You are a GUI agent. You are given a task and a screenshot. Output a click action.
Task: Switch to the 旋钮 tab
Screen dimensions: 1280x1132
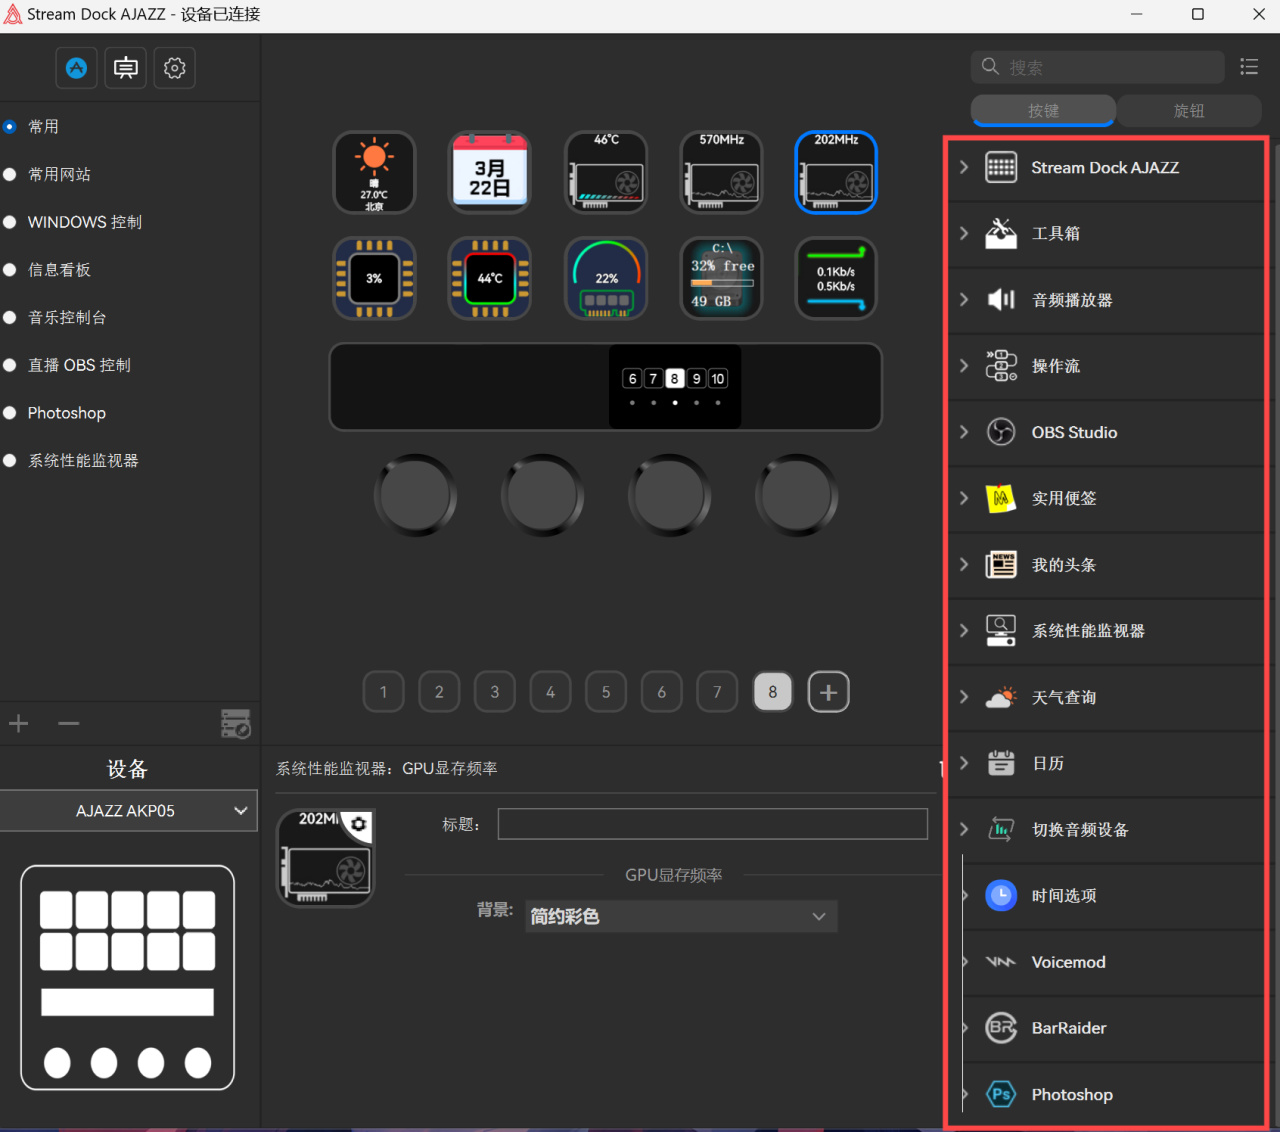(x=1189, y=110)
